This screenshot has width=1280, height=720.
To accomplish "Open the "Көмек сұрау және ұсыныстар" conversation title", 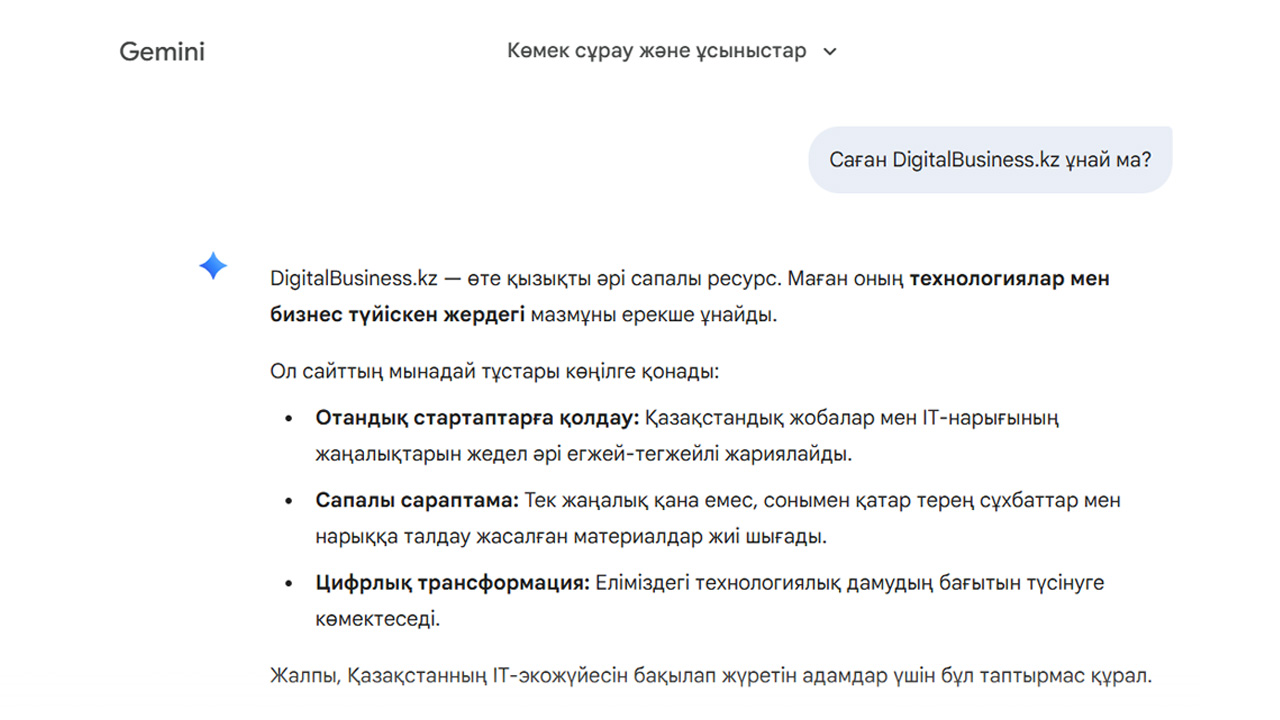I will coord(656,51).
